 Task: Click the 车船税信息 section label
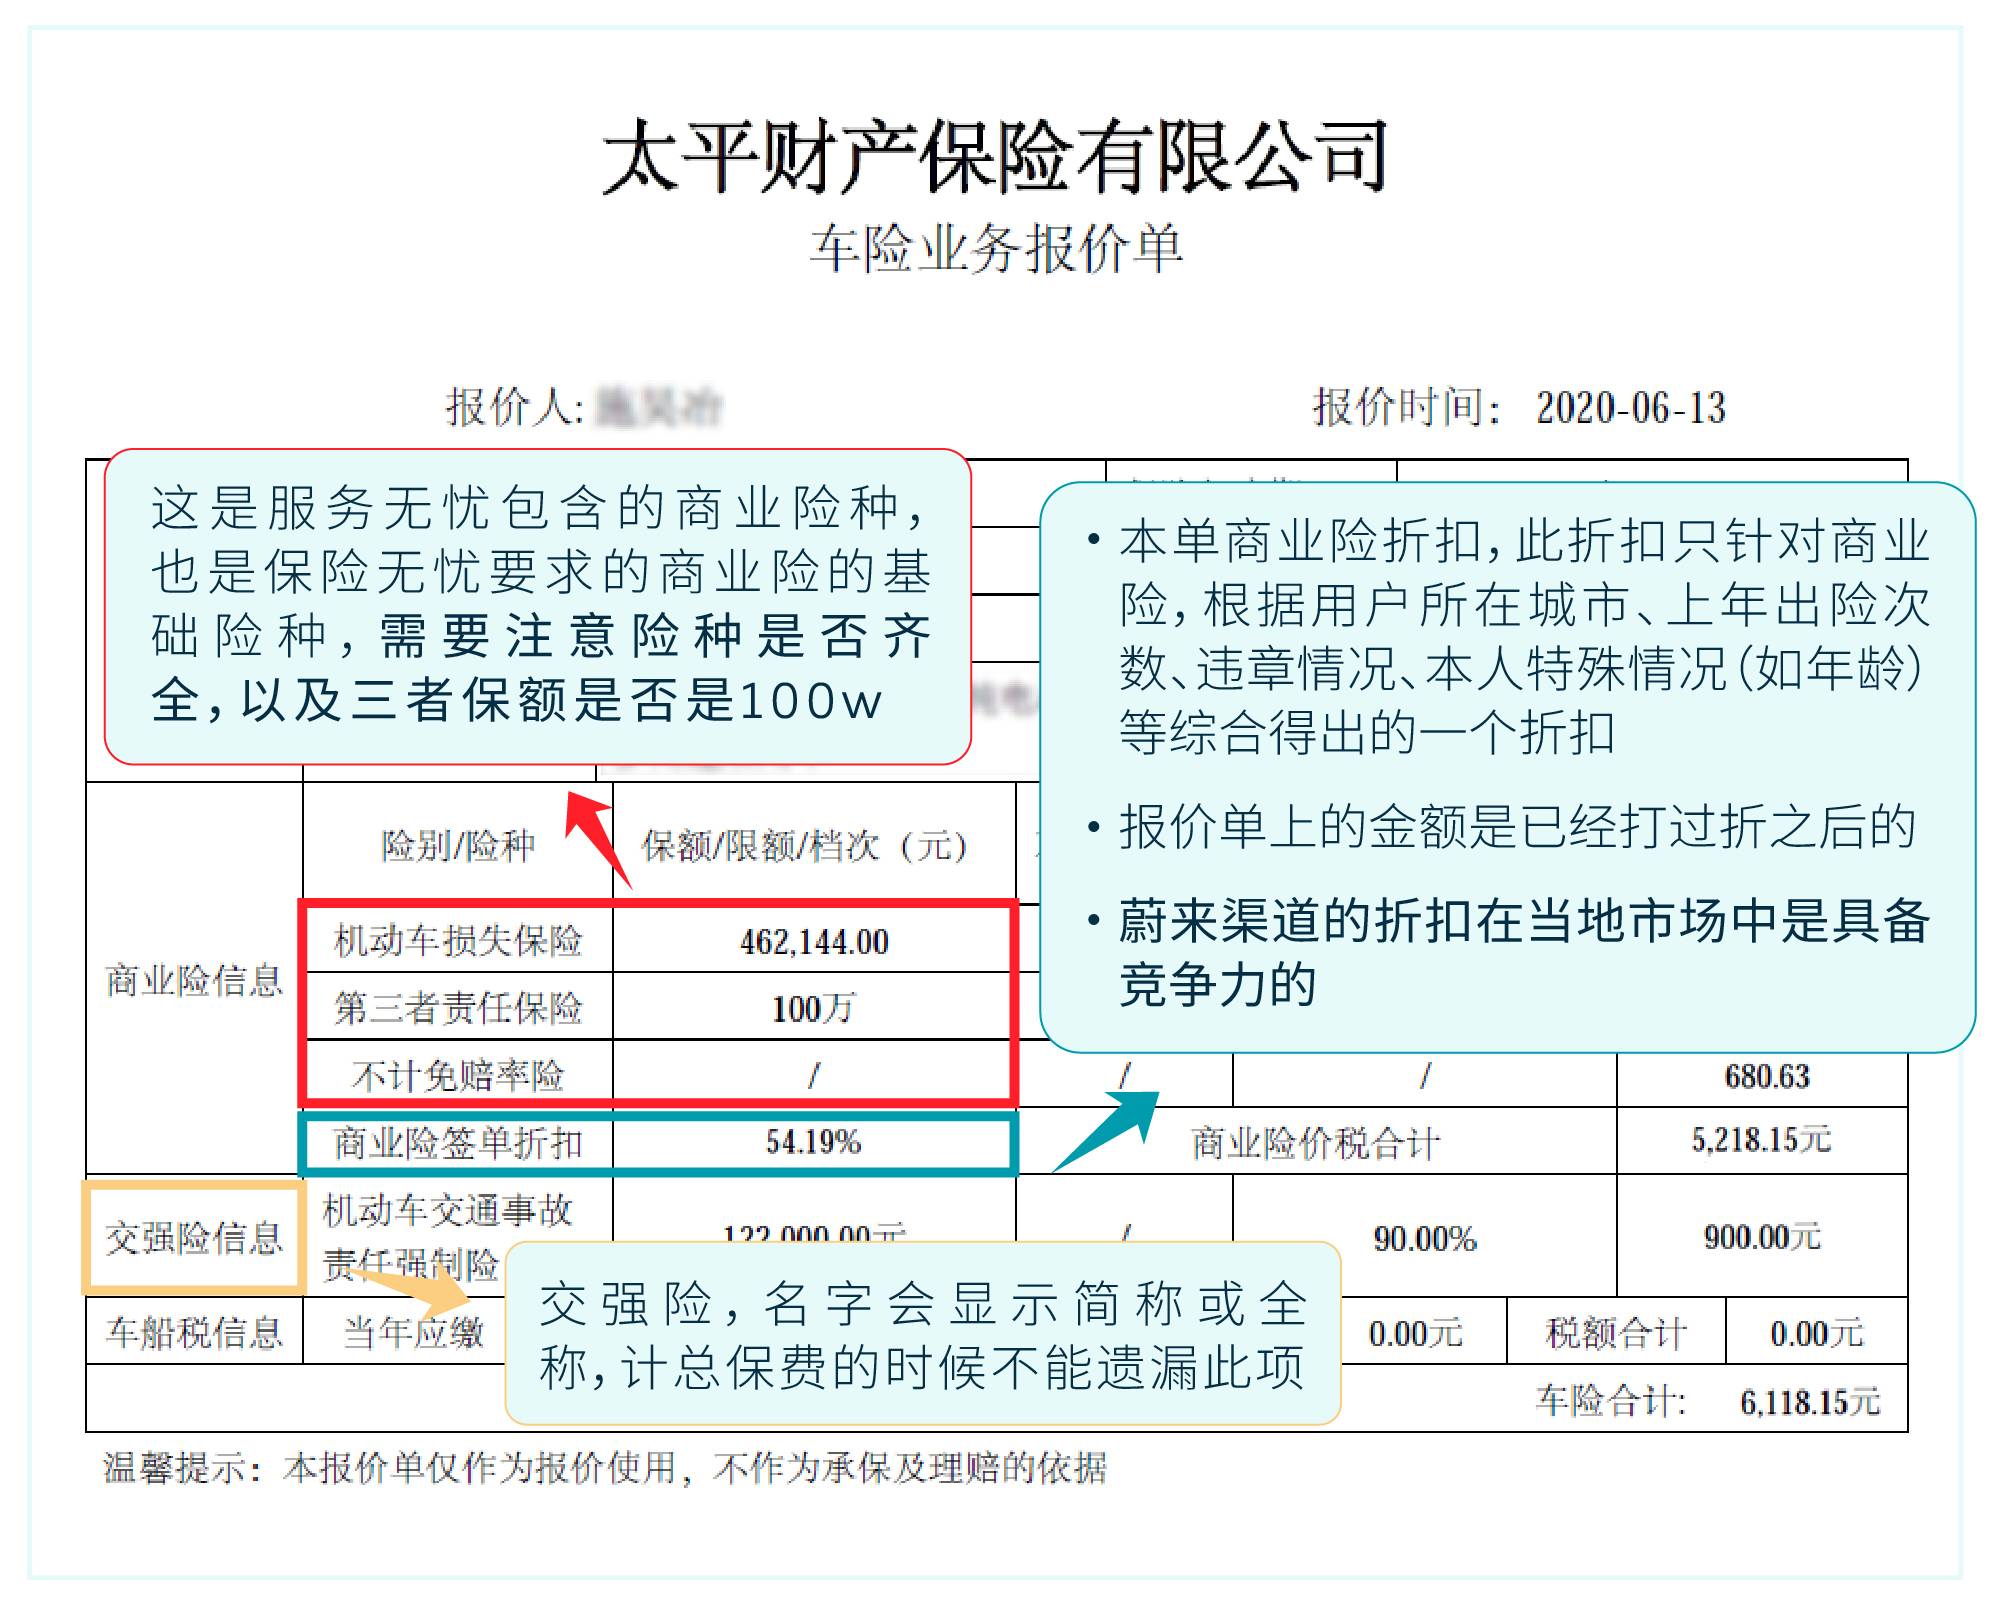click(194, 1333)
